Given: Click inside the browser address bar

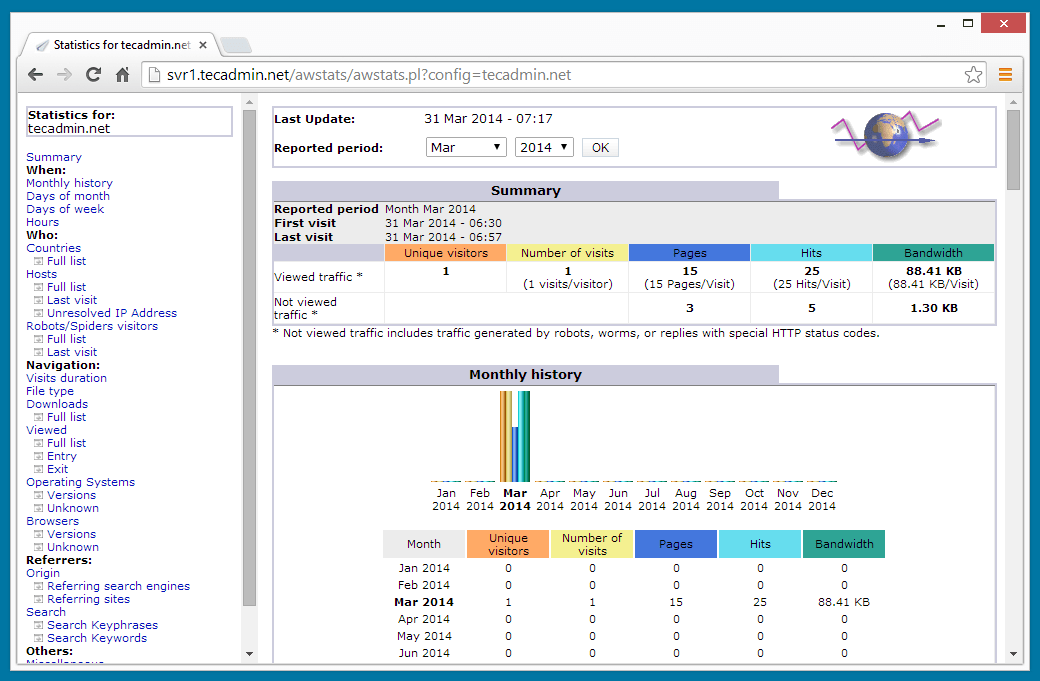Looking at the screenshot, I should click(x=400, y=74).
